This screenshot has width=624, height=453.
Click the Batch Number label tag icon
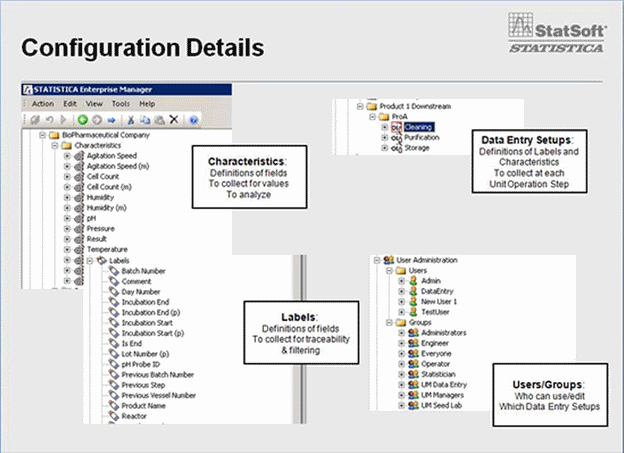[x=114, y=271]
